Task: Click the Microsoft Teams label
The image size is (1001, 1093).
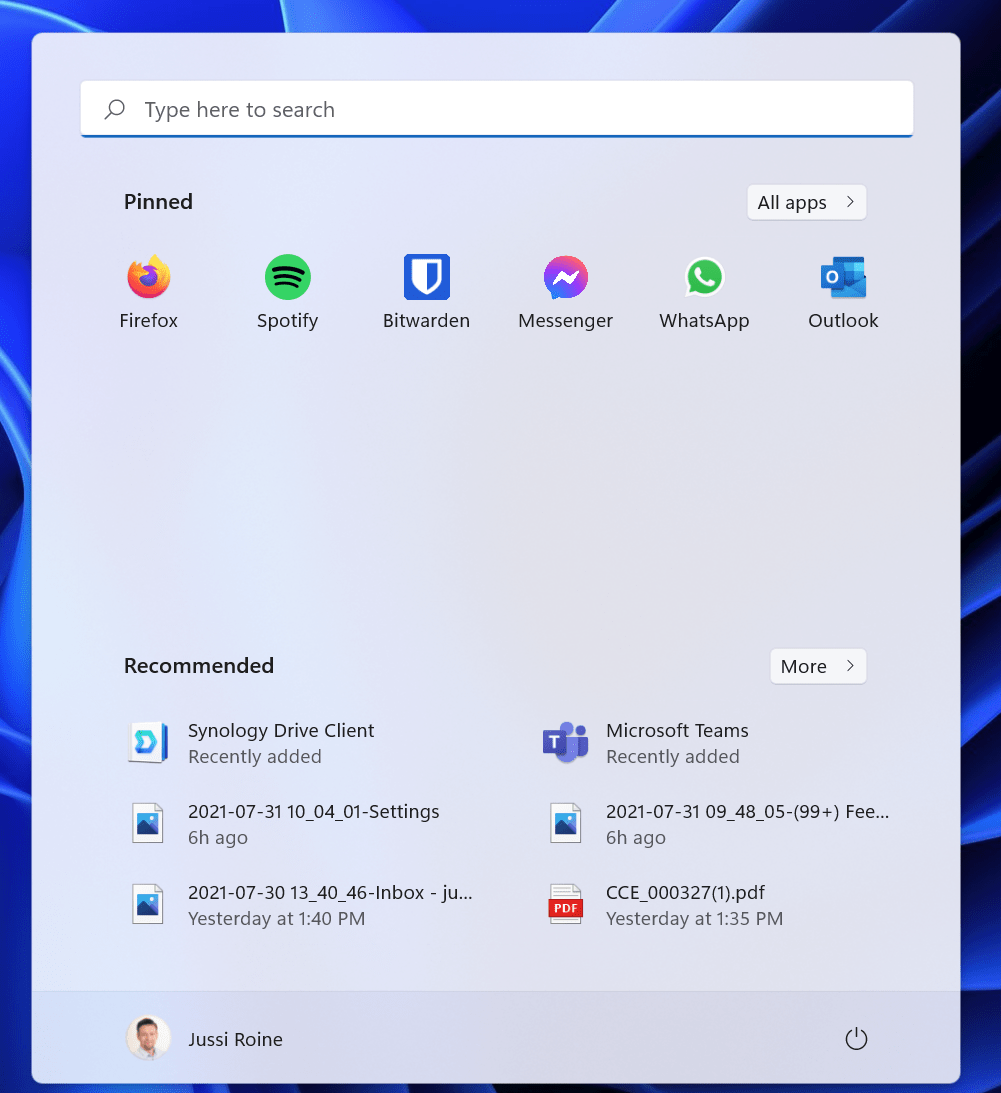Action: 677,731
